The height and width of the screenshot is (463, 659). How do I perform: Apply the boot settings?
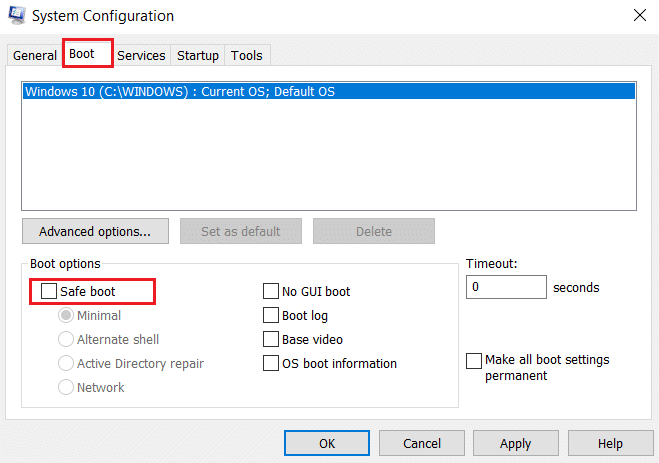coord(516,443)
